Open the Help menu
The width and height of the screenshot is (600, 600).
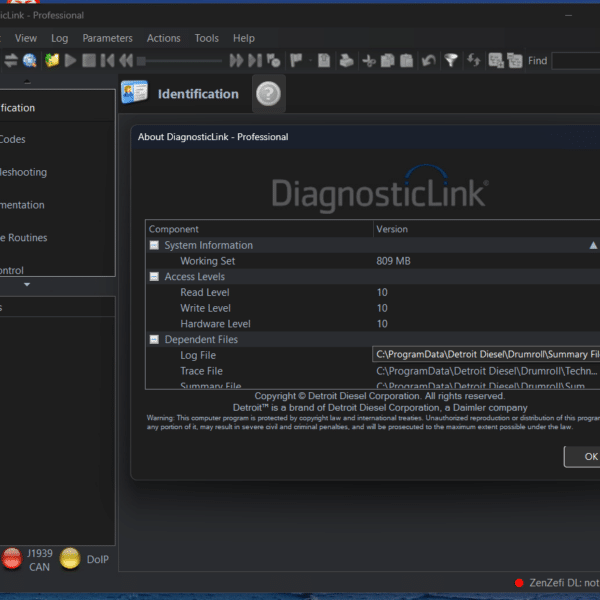pos(244,38)
